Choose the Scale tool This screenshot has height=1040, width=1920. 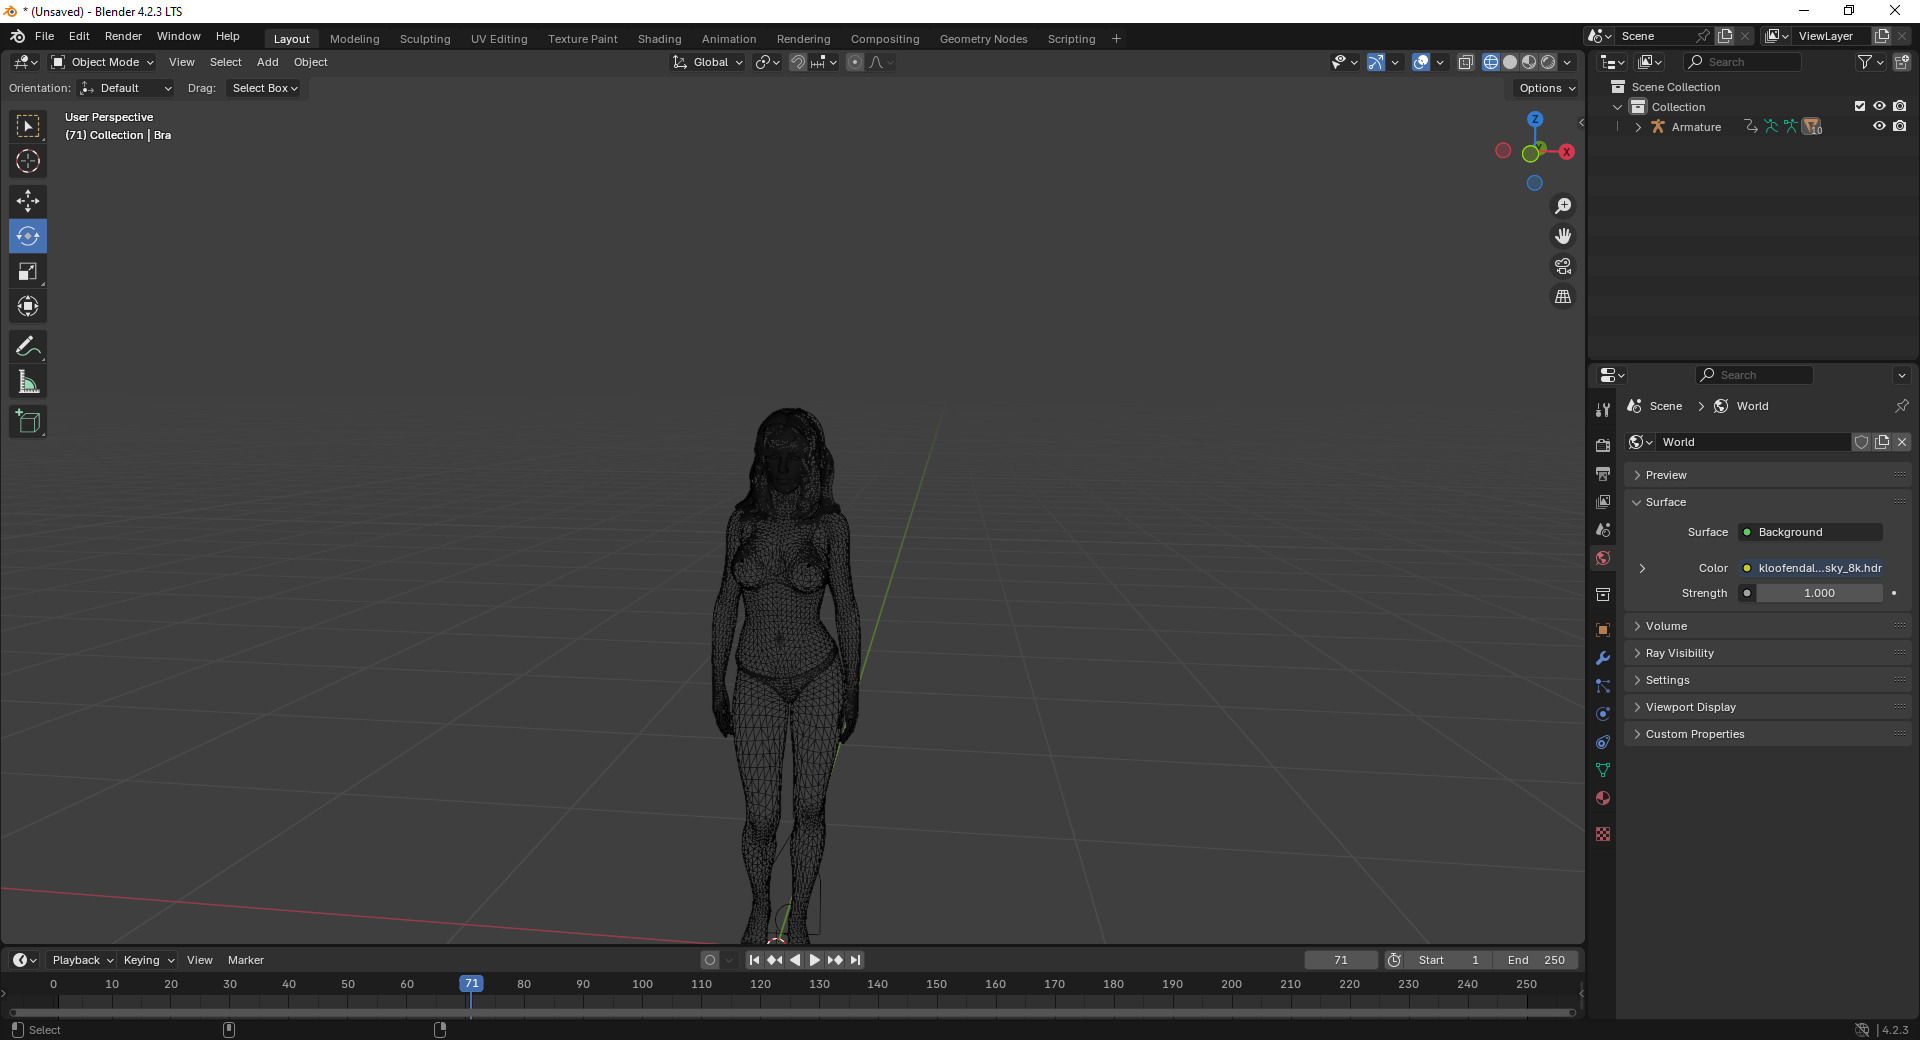(x=28, y=271)
